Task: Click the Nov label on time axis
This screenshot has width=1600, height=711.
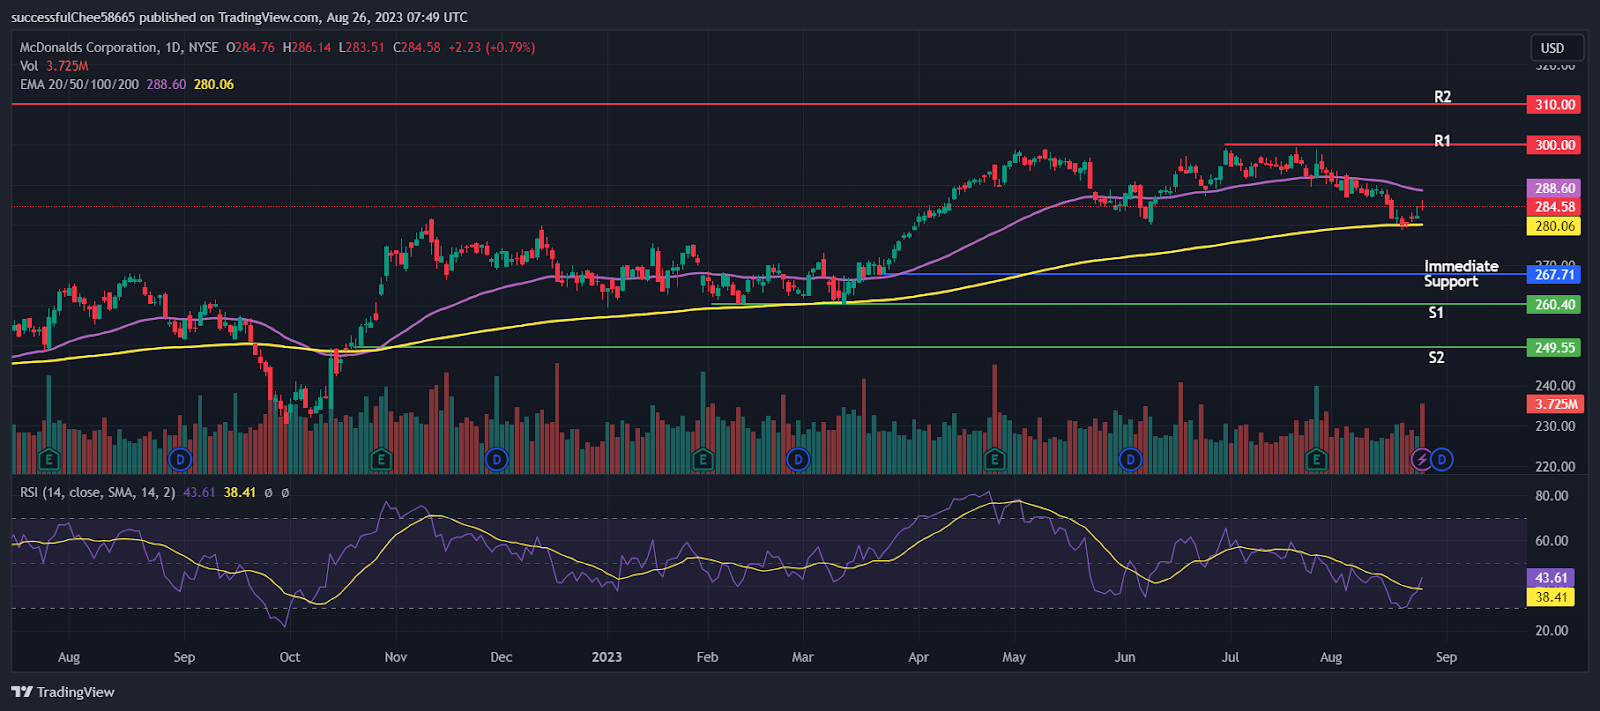Action: 396,657
